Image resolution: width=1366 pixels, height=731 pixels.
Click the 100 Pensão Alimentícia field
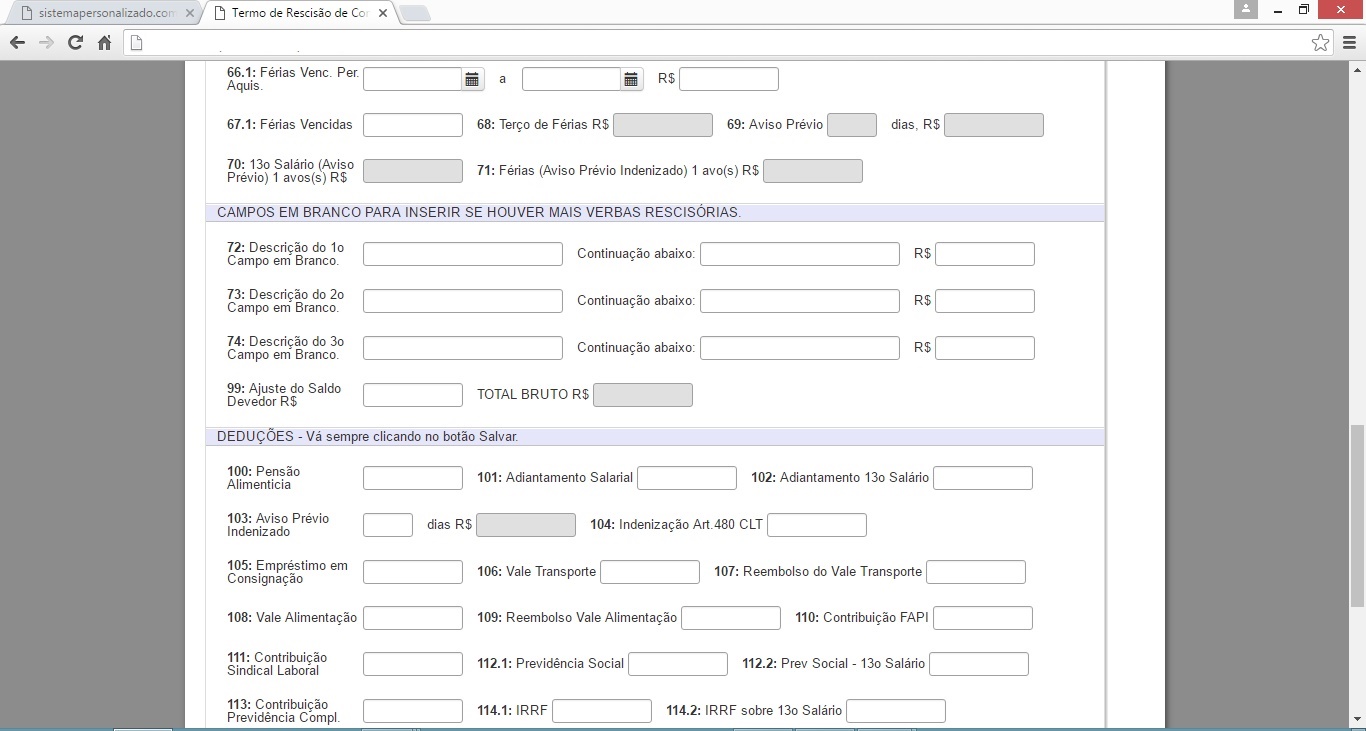click(x=412, y=478)
